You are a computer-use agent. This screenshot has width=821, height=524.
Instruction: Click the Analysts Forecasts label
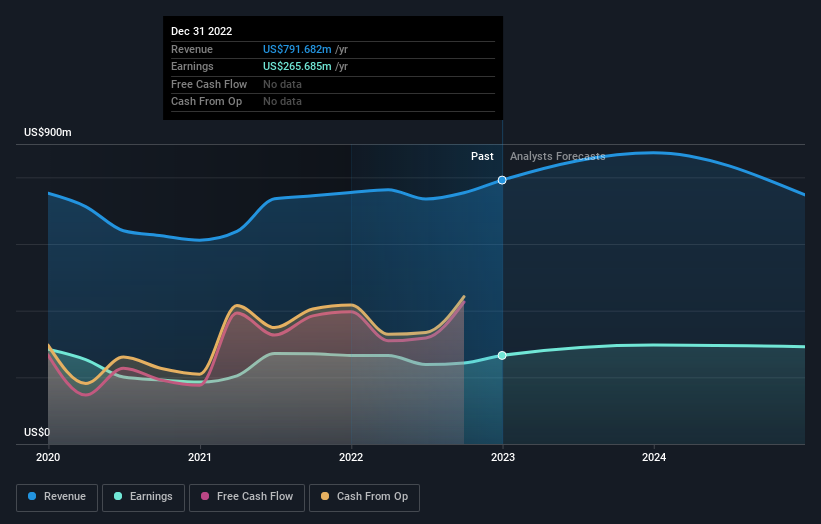coord(558,157)
